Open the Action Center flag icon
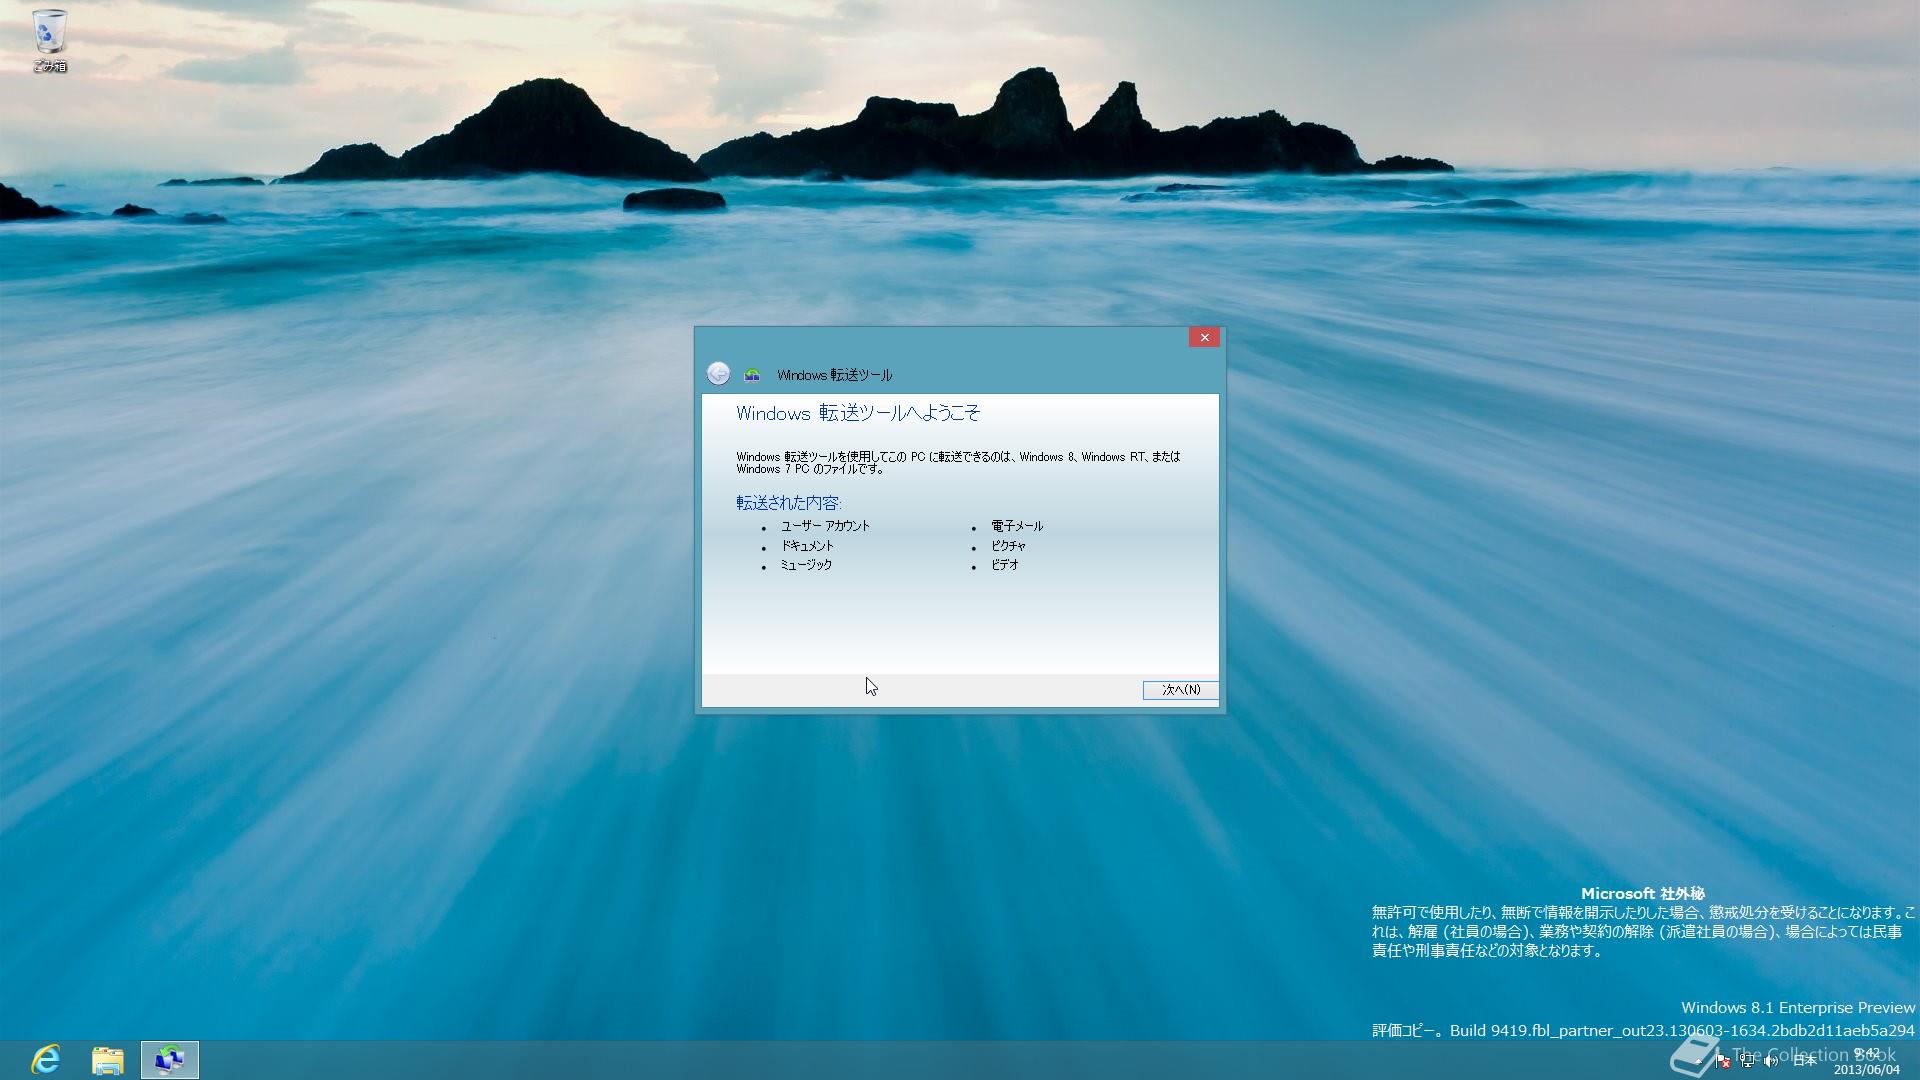The height and width of the screenshot is (1080, 1920). (x=1722, y=1061)
